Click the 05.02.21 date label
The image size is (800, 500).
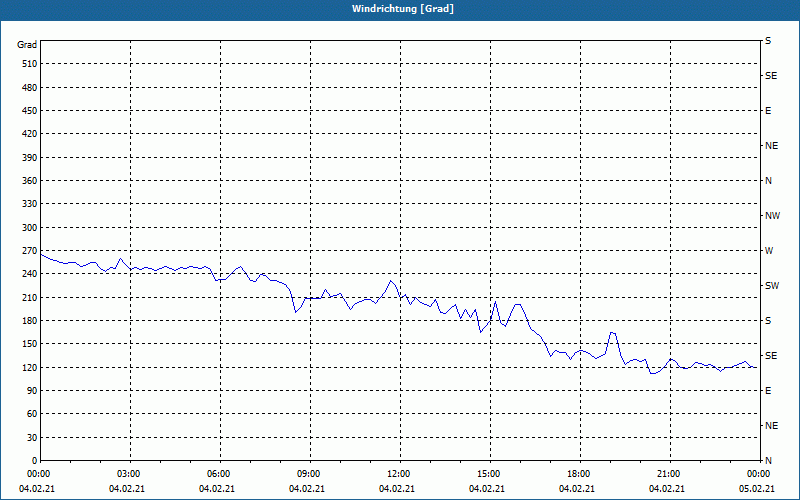tap(757, 489)
